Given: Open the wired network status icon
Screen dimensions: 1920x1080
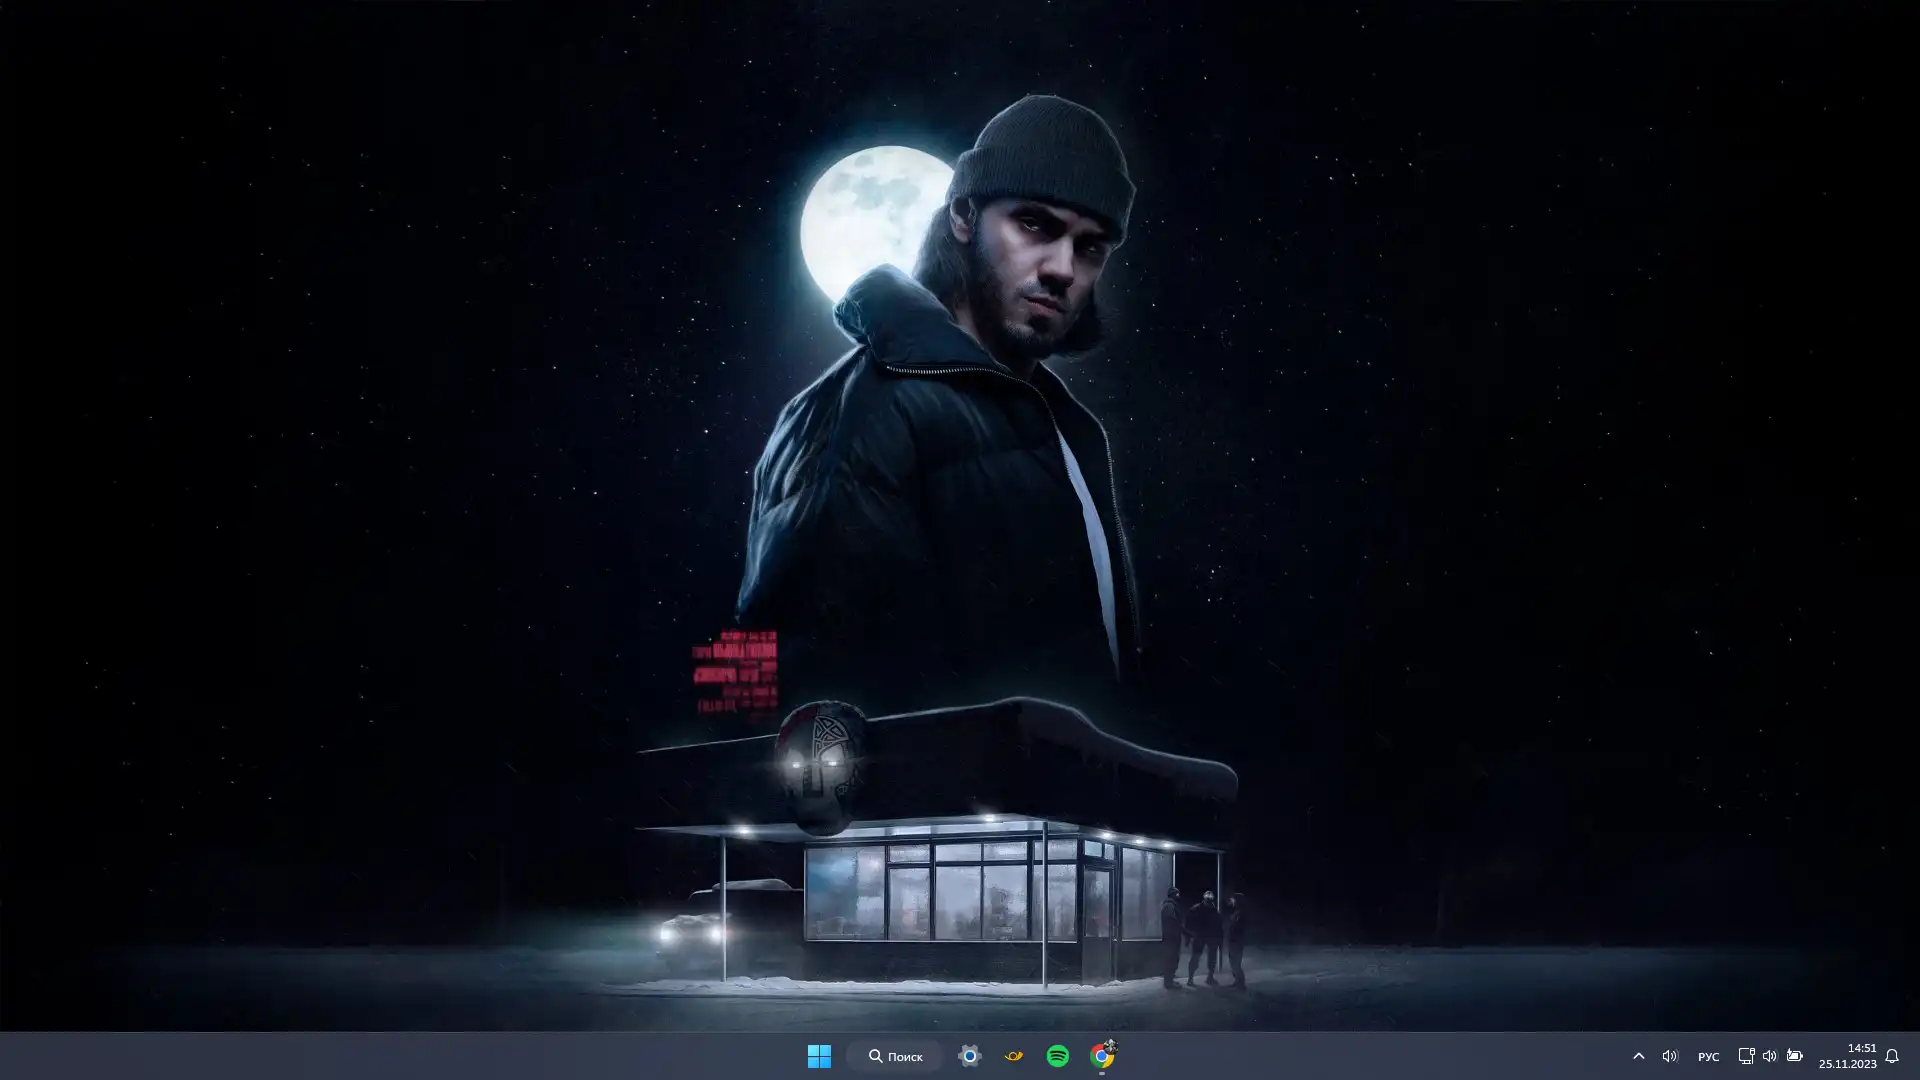Looking at the screenshot, I should click(x=1746, y=1056).
